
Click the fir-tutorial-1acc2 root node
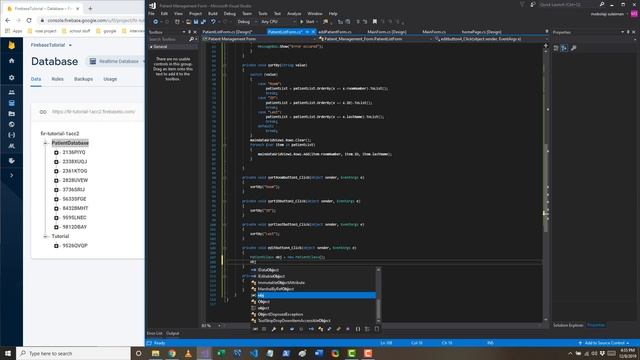(x=60, y=133)
